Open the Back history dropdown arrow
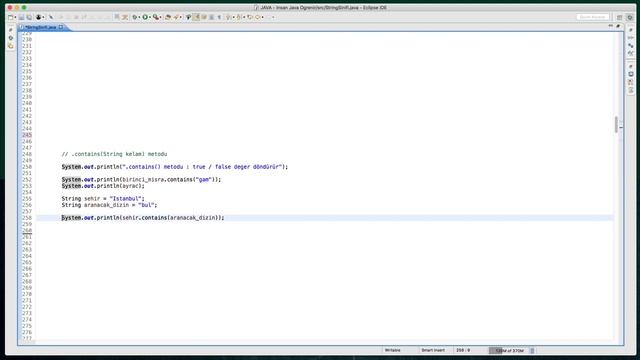This screenshot has width=640, height=360. point(262,17)
